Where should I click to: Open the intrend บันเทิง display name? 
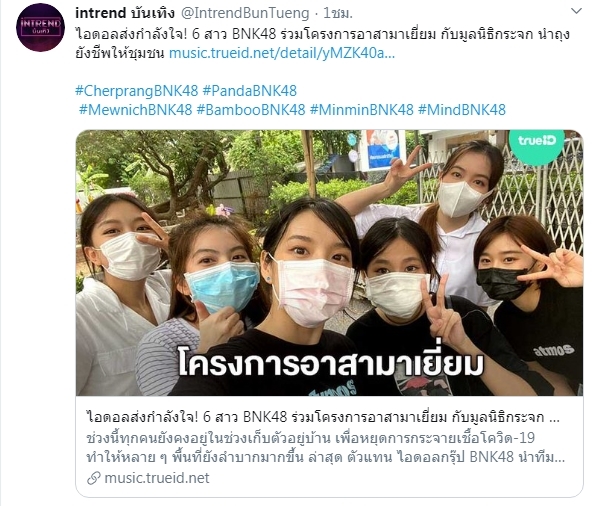pyautogui.click(x=125, y=13)
